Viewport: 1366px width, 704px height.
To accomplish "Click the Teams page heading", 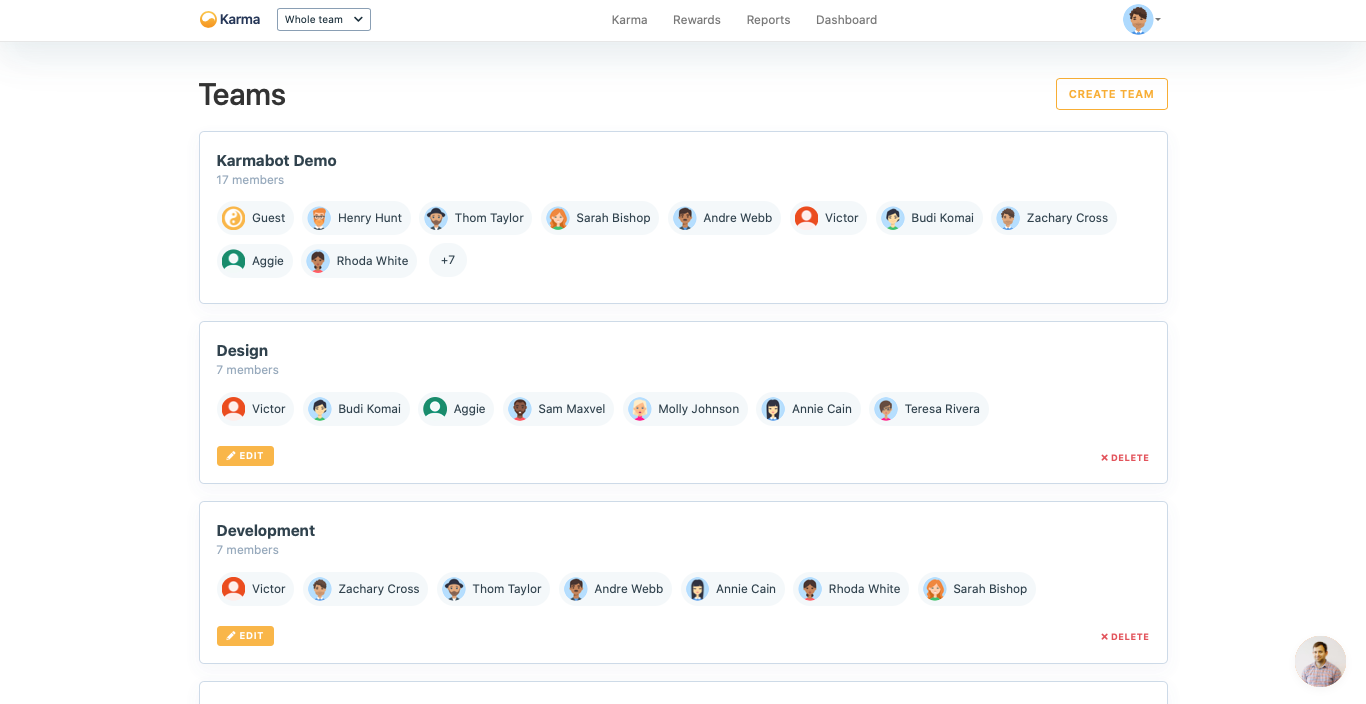I will pos(242,95).
